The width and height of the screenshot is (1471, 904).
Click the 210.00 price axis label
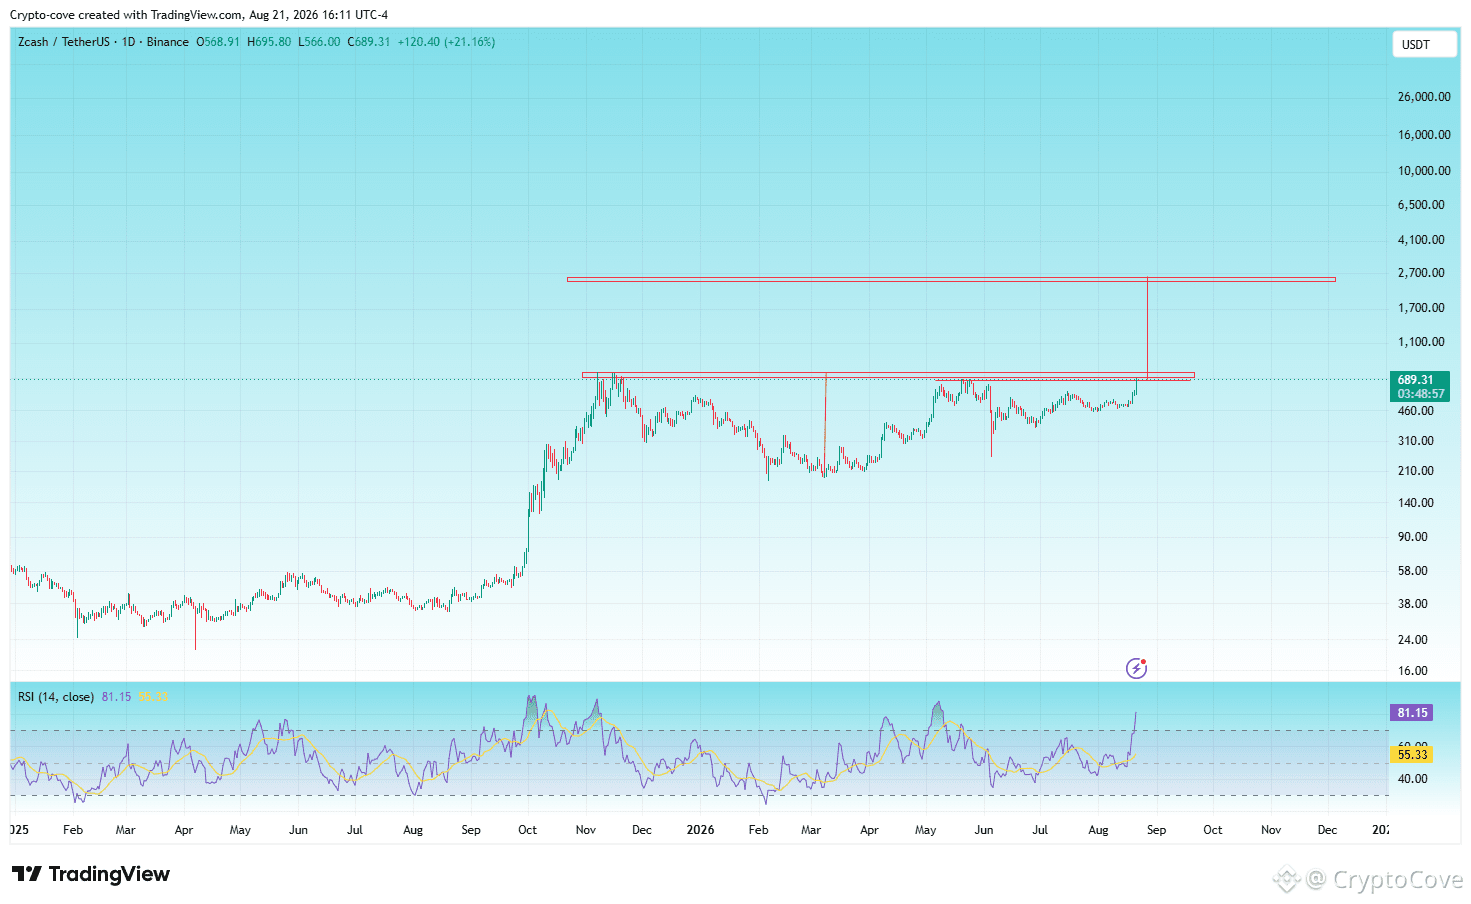tap(1416, 471)
